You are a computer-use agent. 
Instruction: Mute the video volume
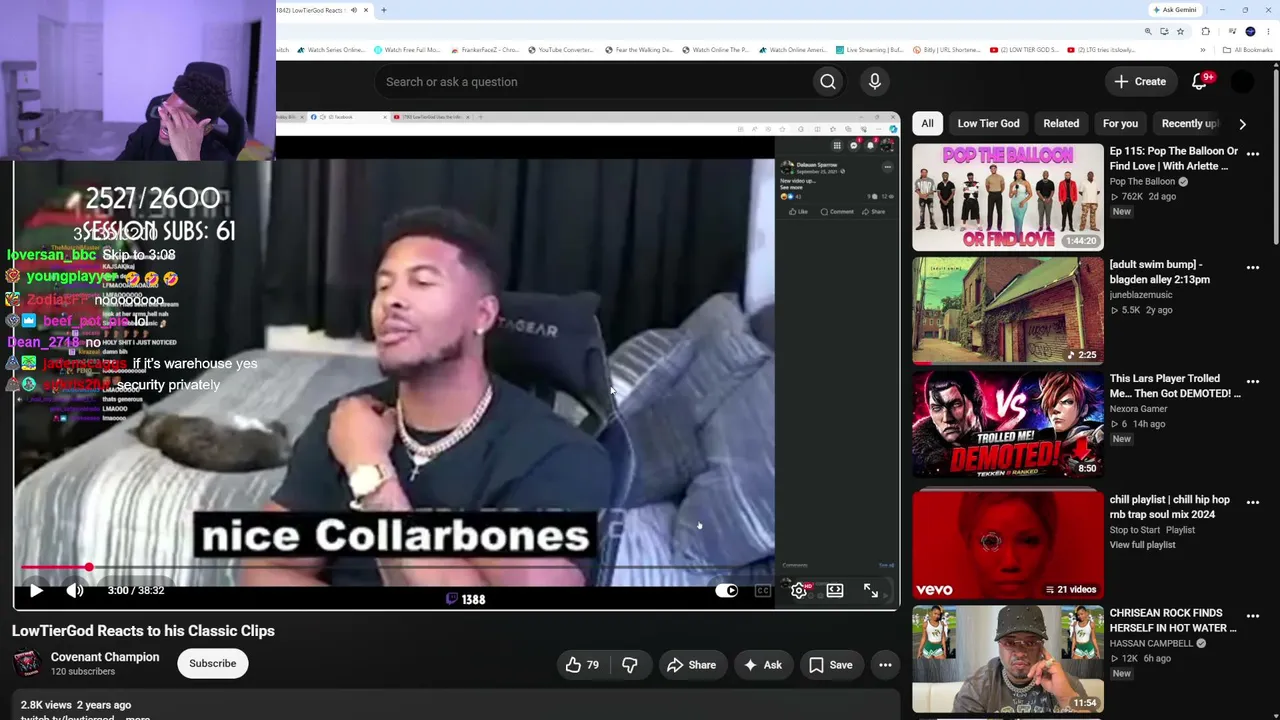(x=75, y=590)
